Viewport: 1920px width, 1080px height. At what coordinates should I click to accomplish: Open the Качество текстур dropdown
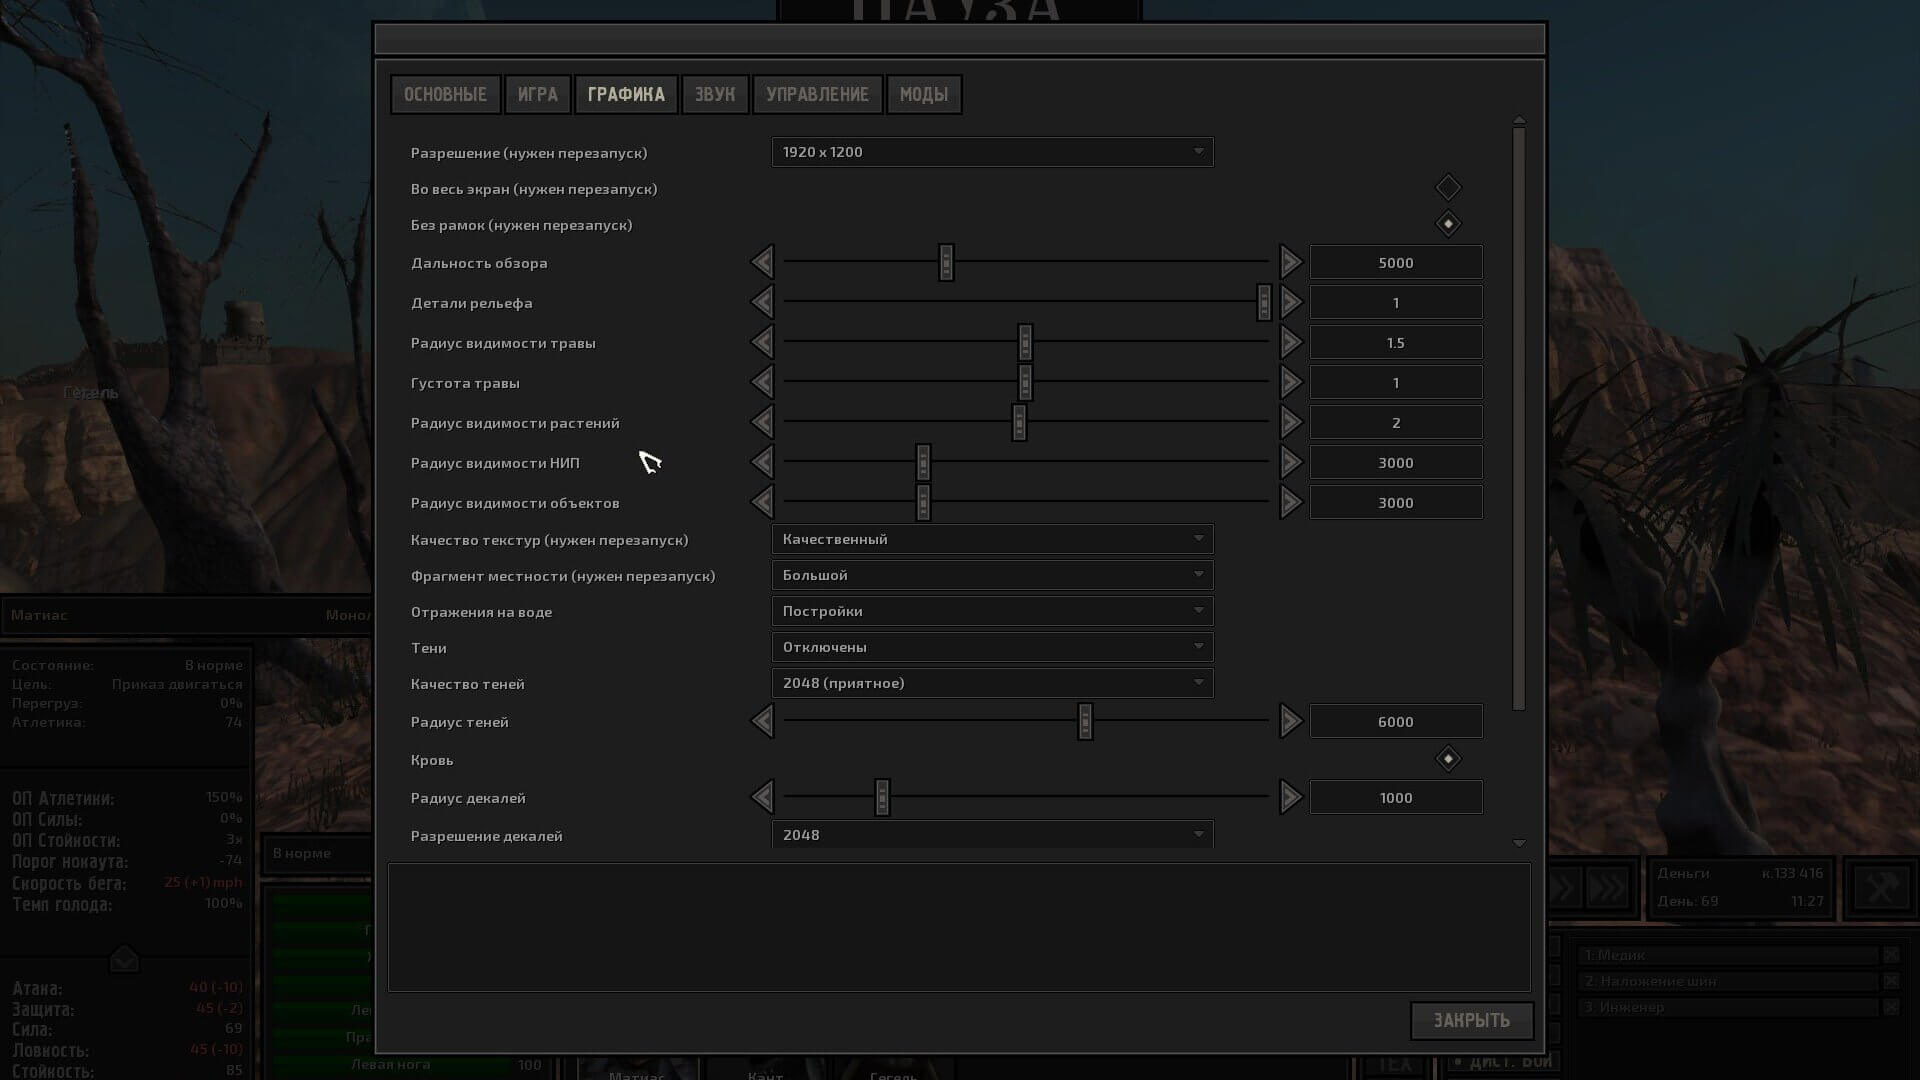992,539
